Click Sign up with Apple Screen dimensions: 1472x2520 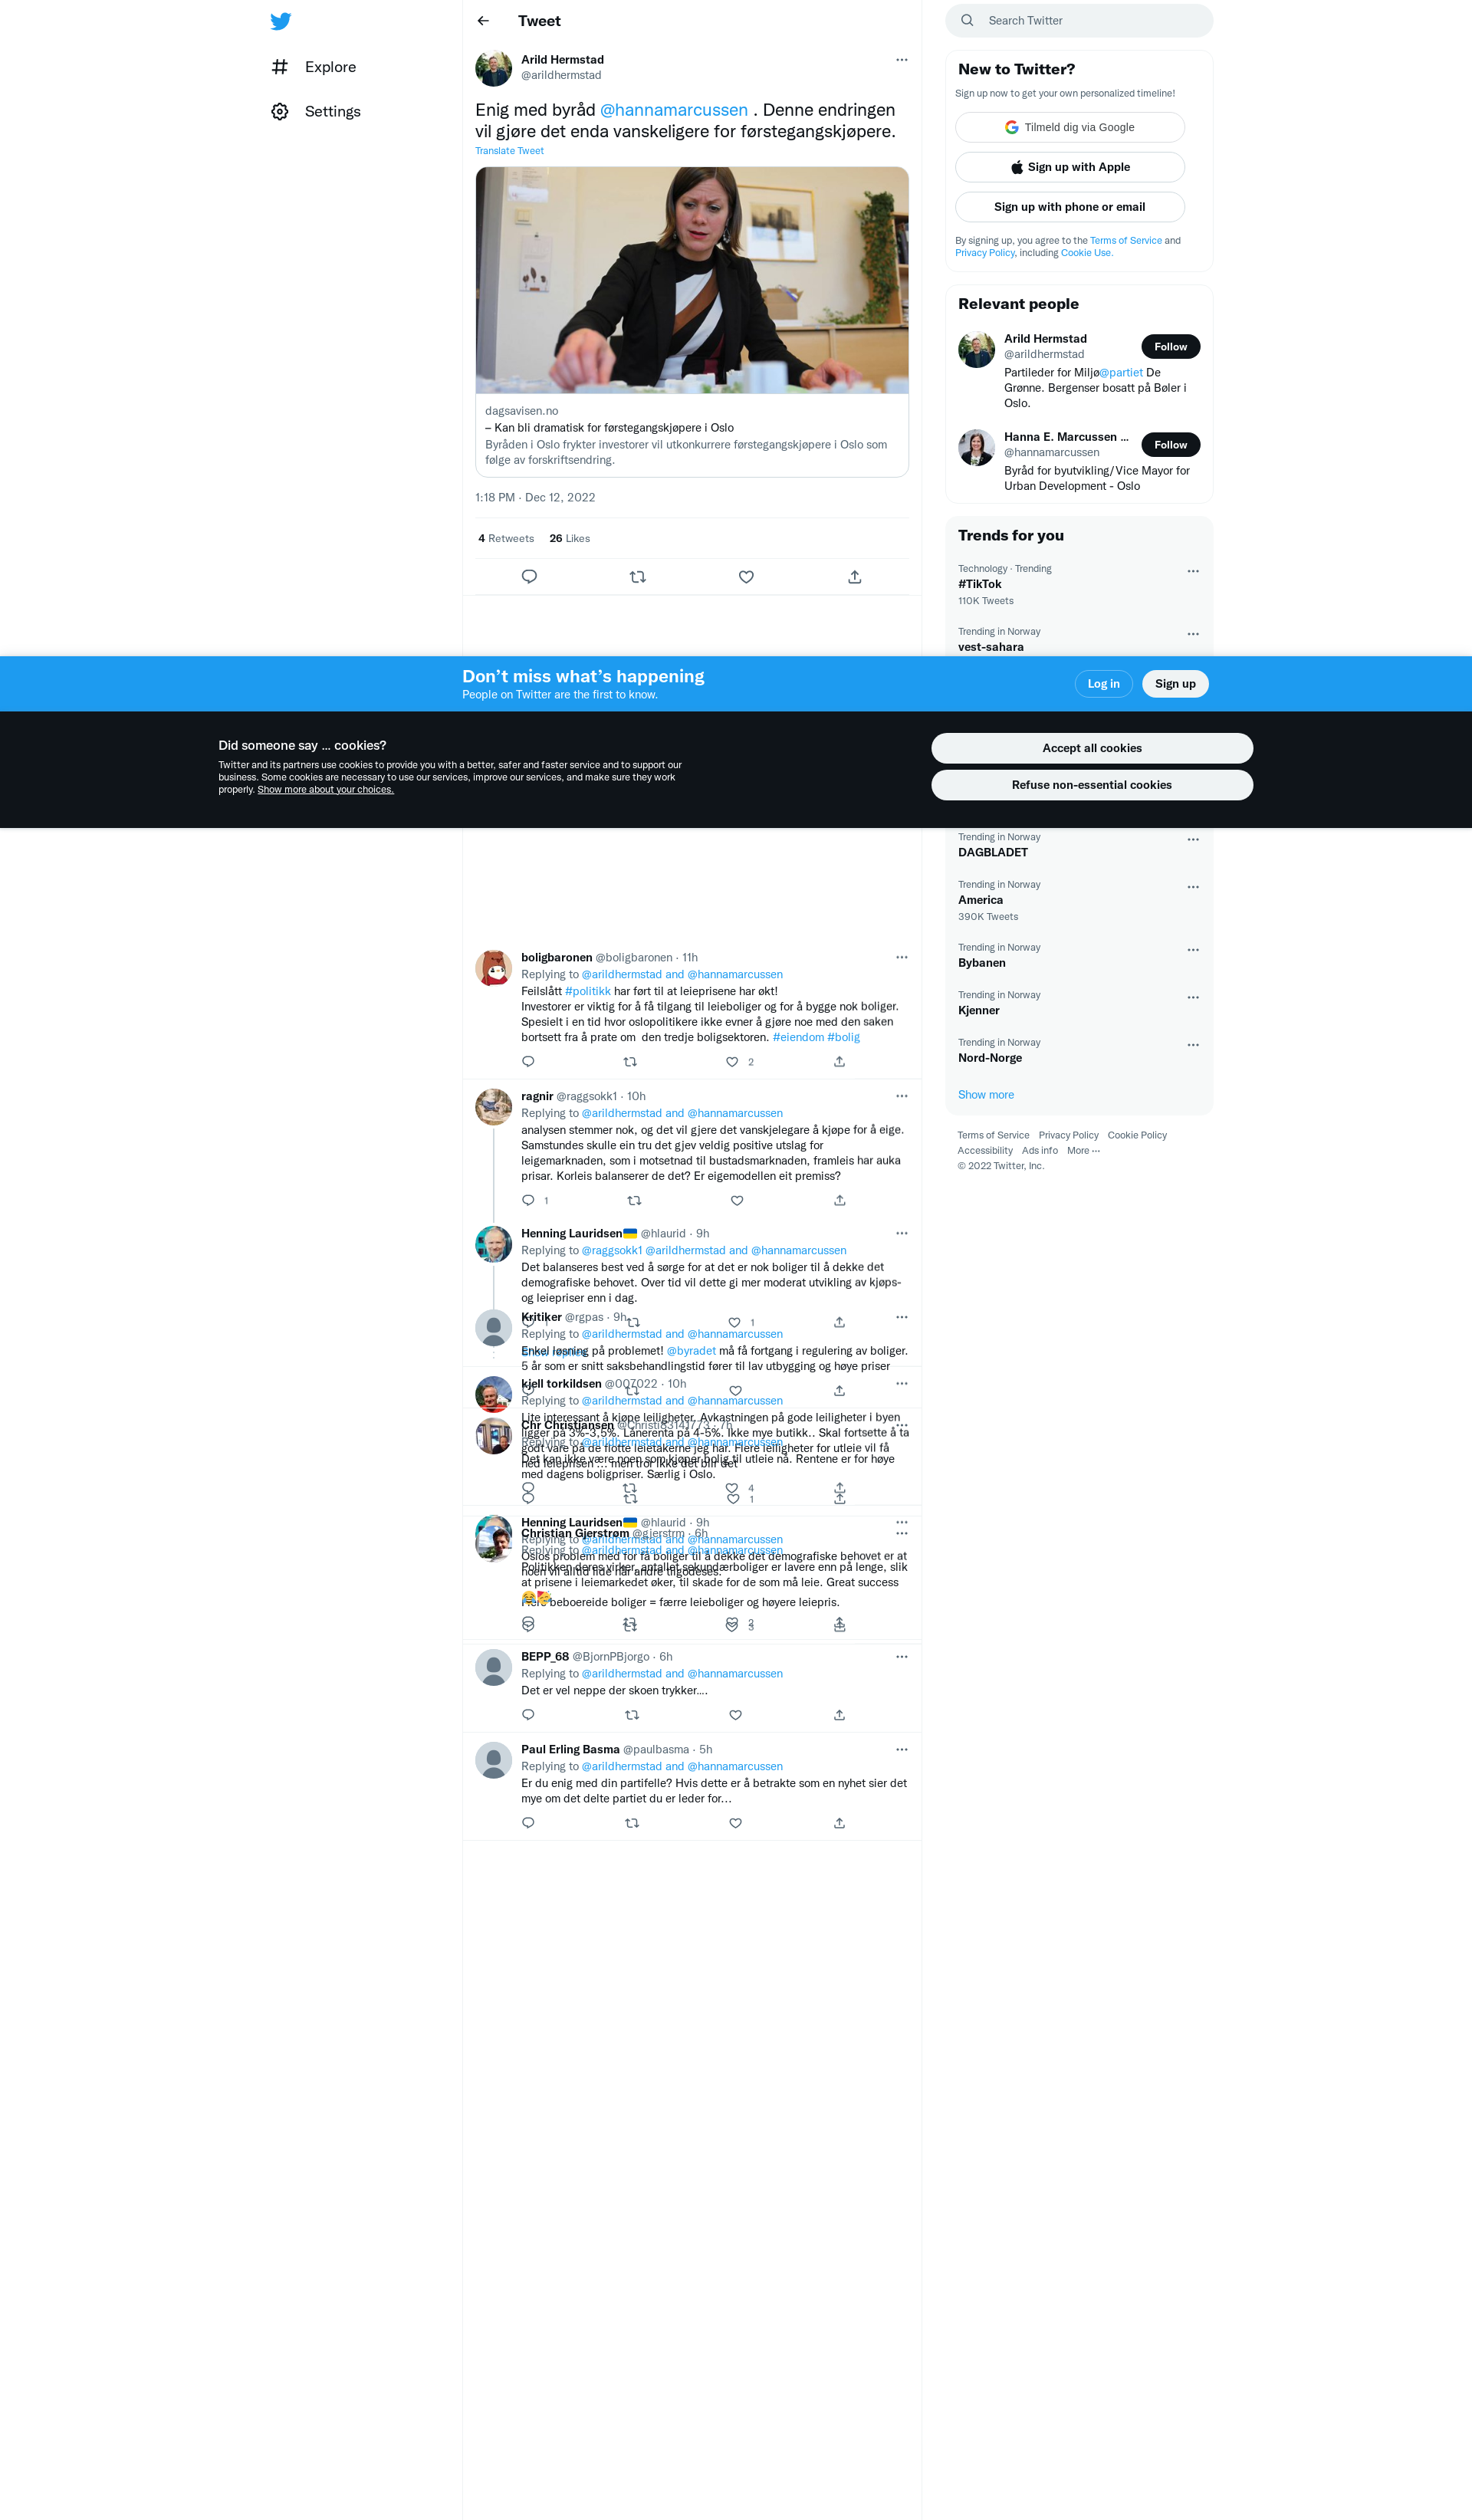[x=1070, y=167]
